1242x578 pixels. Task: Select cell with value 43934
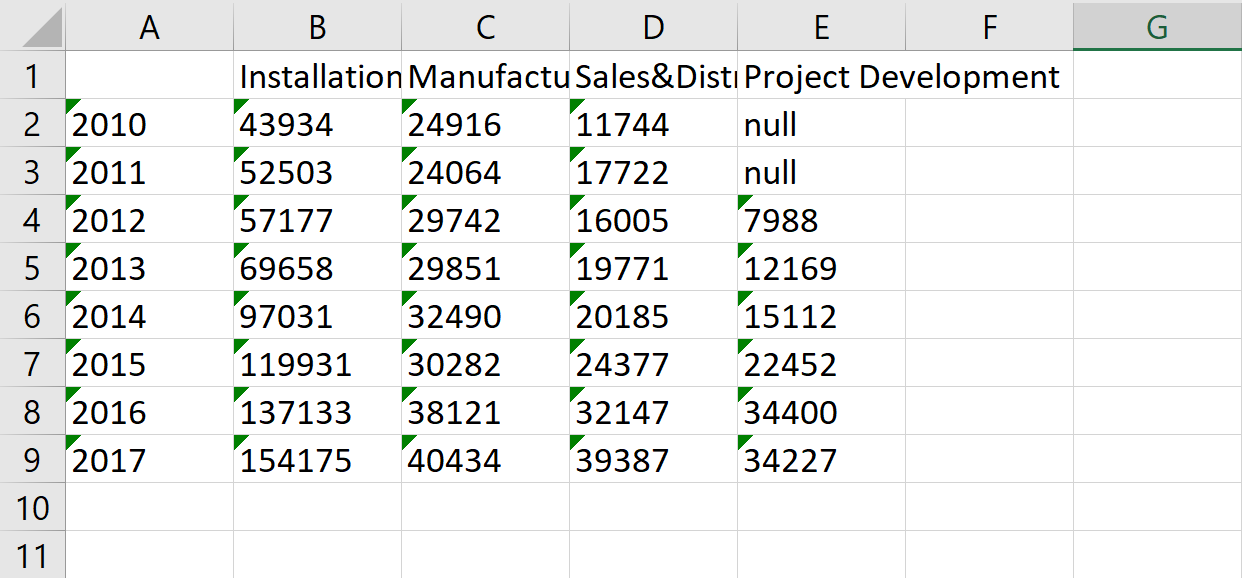point(317,124)
